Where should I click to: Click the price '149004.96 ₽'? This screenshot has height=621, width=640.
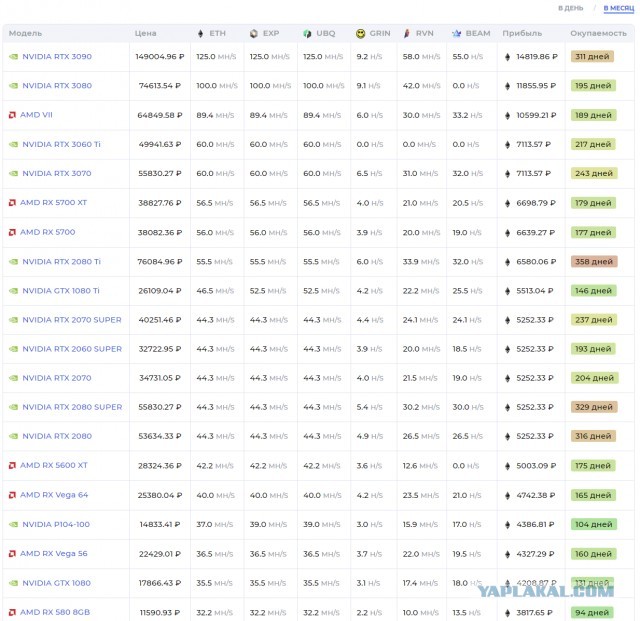coord(160,57)
